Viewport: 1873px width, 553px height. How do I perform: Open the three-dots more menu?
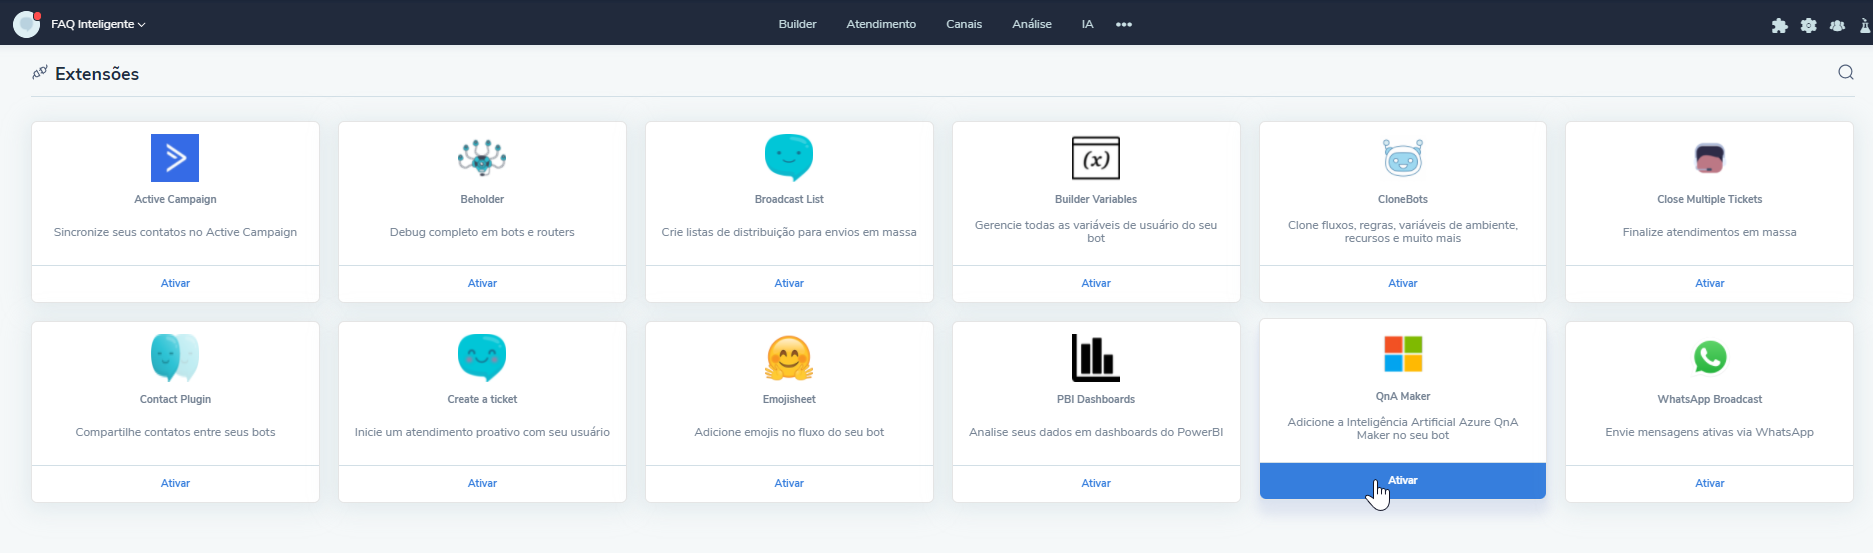(1124, 24)
